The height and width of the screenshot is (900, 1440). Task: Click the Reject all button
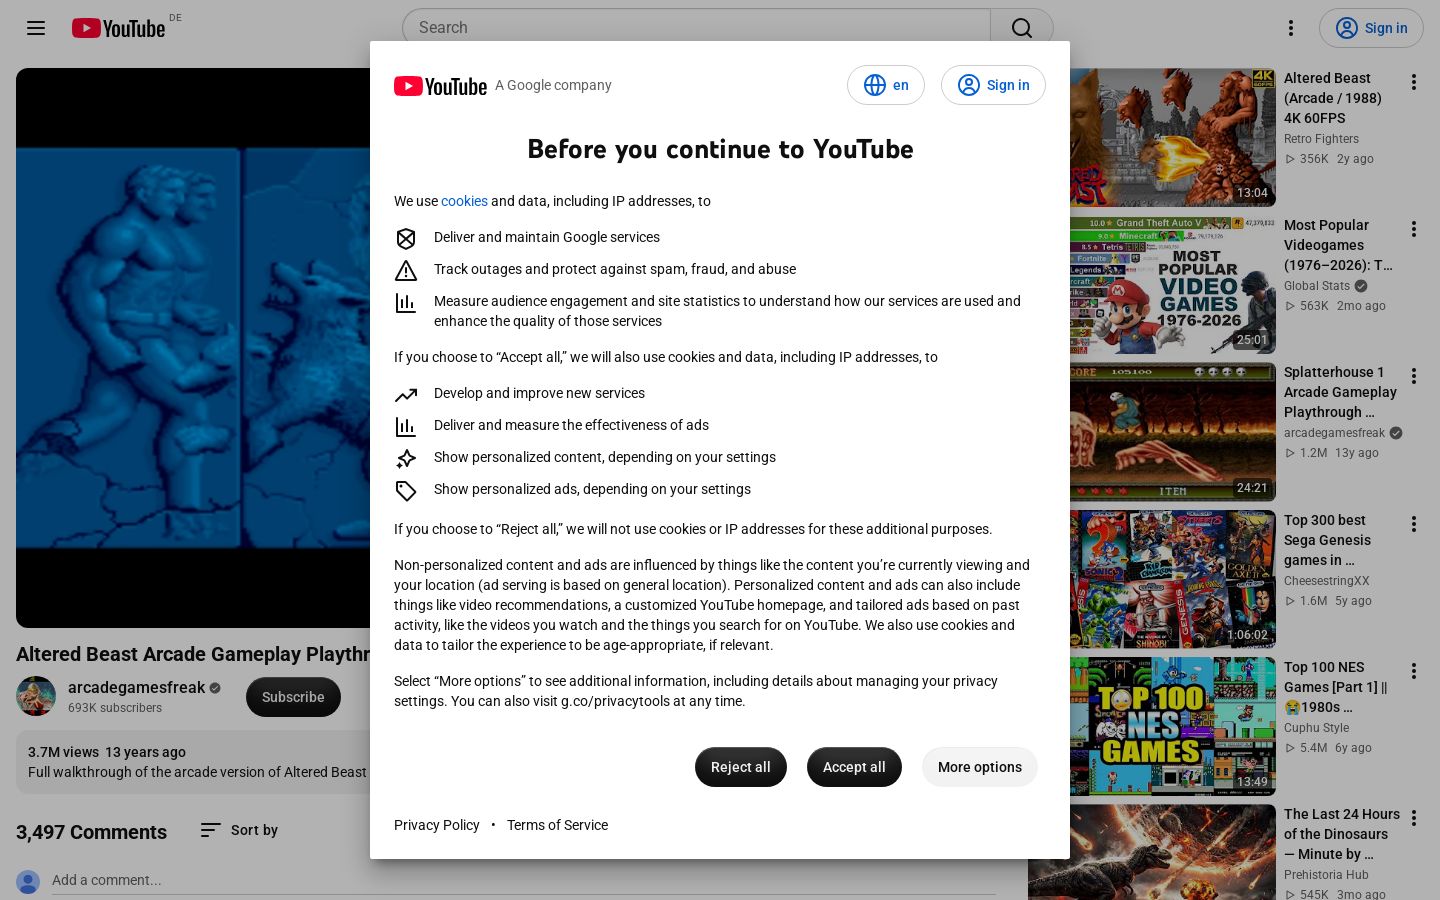[741, 767]
